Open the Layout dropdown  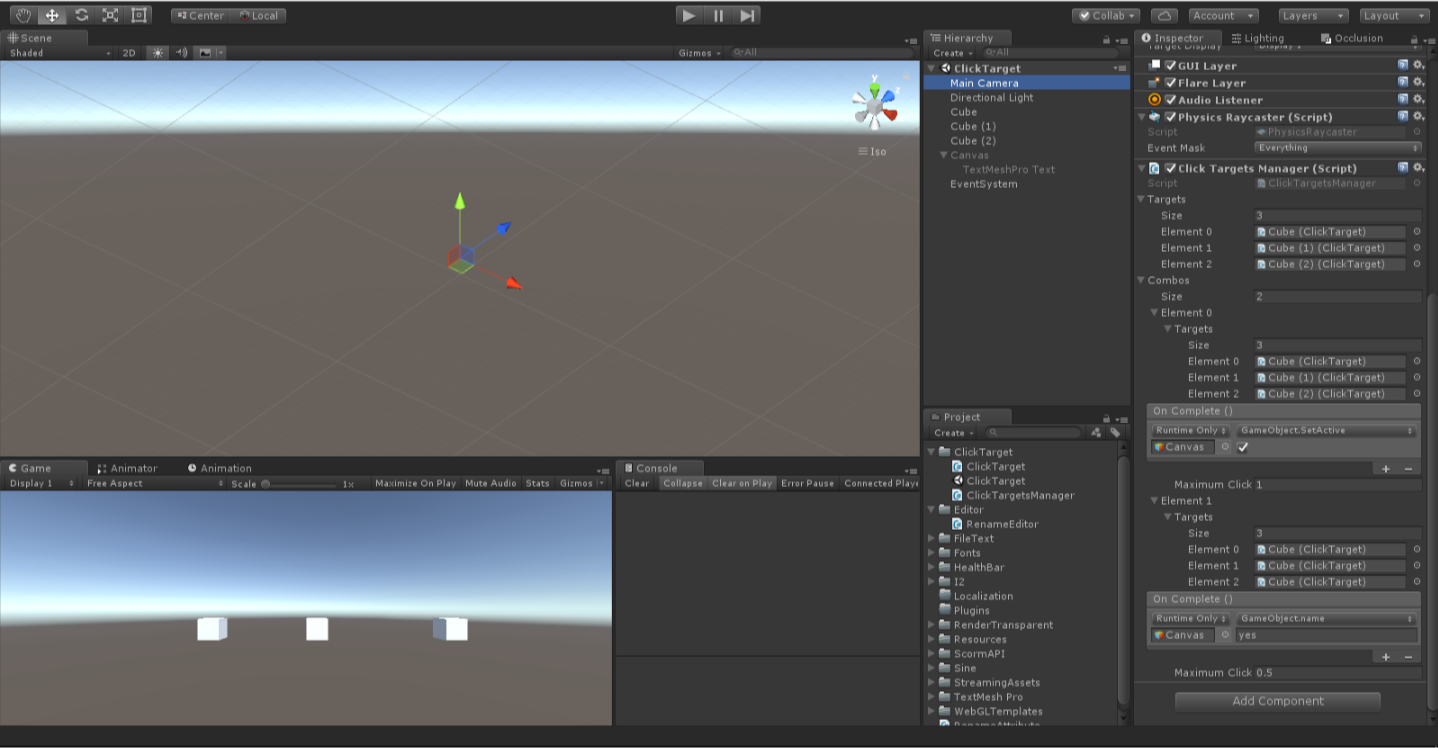1394,15
